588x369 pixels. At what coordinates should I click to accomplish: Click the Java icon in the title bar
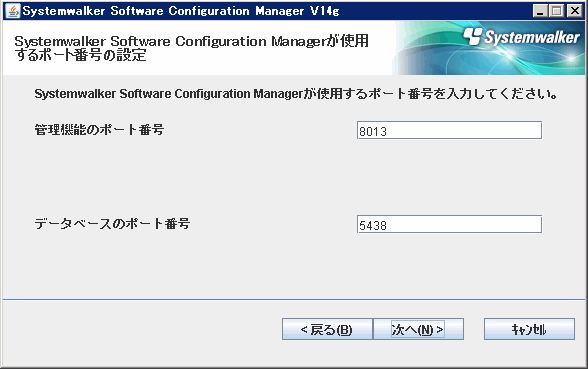(14, 11)
